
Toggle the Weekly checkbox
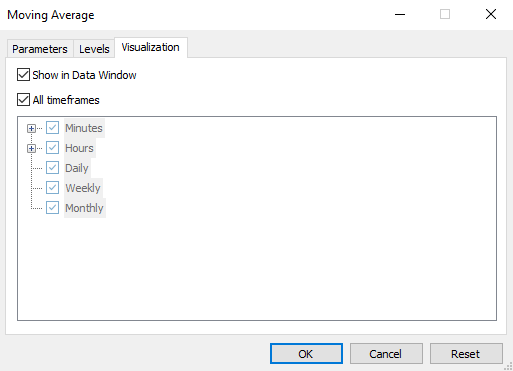(x=52, y=188)
